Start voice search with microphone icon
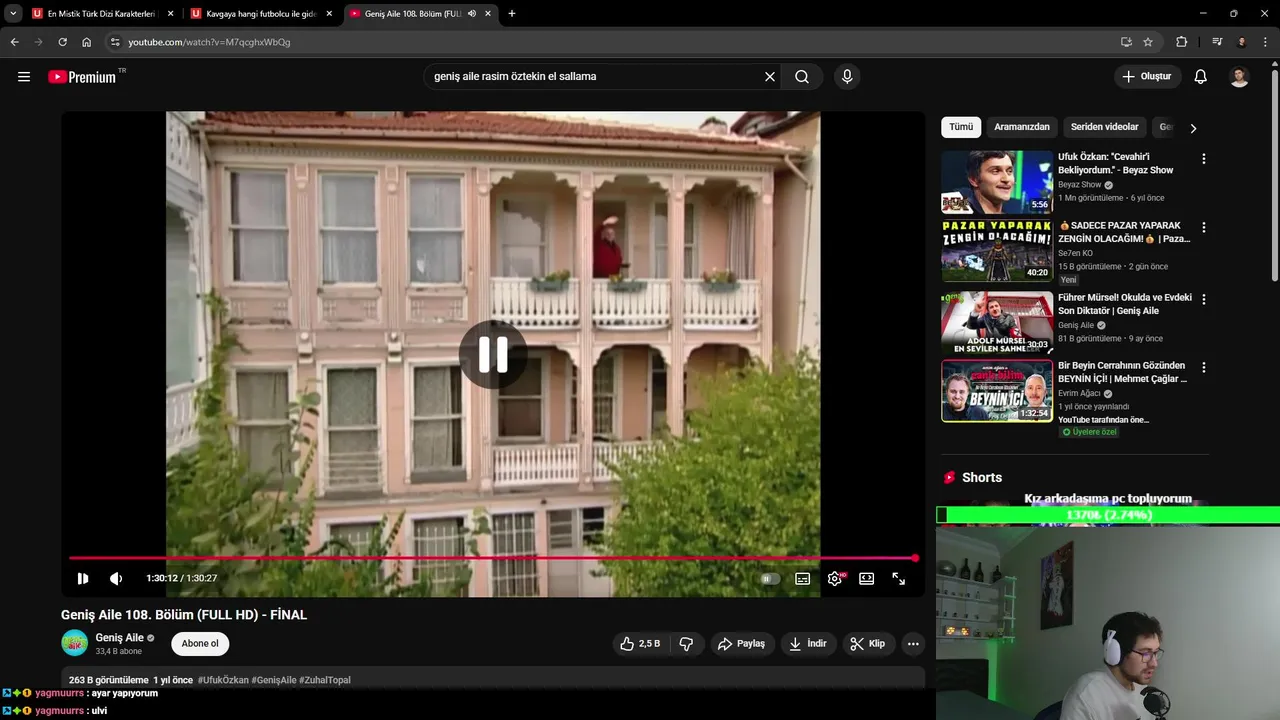This screenshot has width=1280, height=720. click(x=847, y=77)
